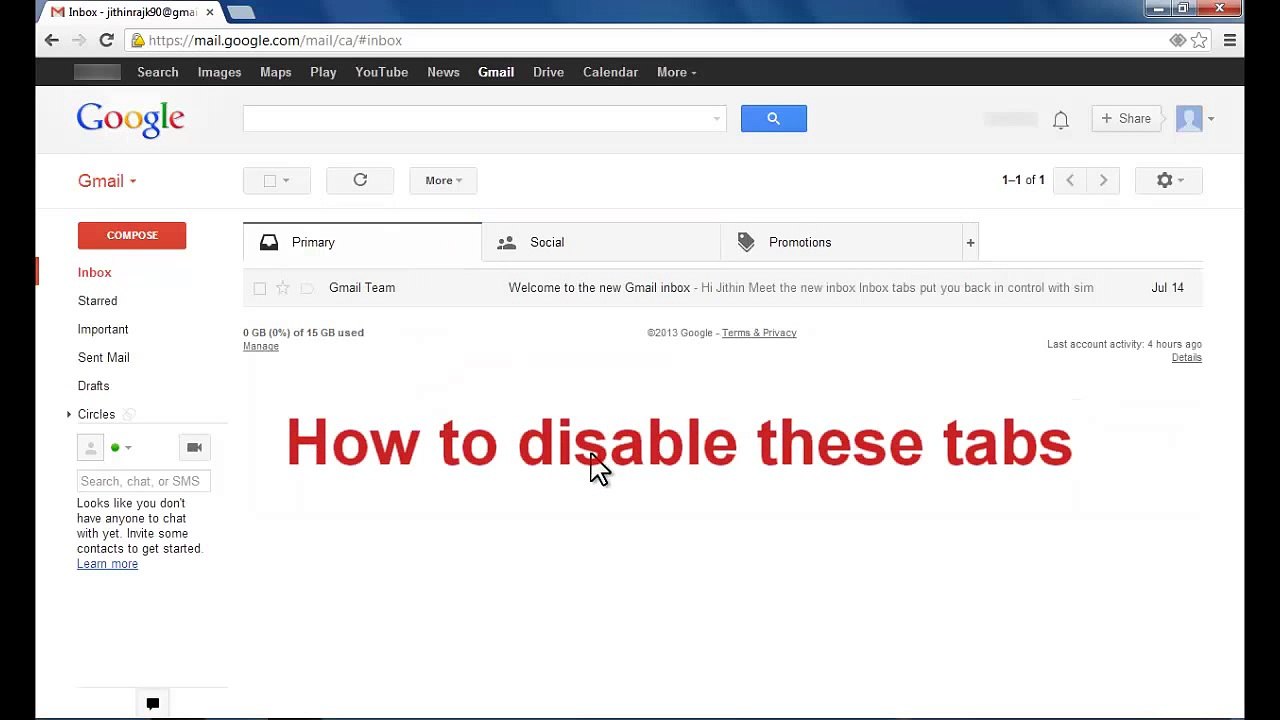Switch to the Primary tab

coord(362,242)
